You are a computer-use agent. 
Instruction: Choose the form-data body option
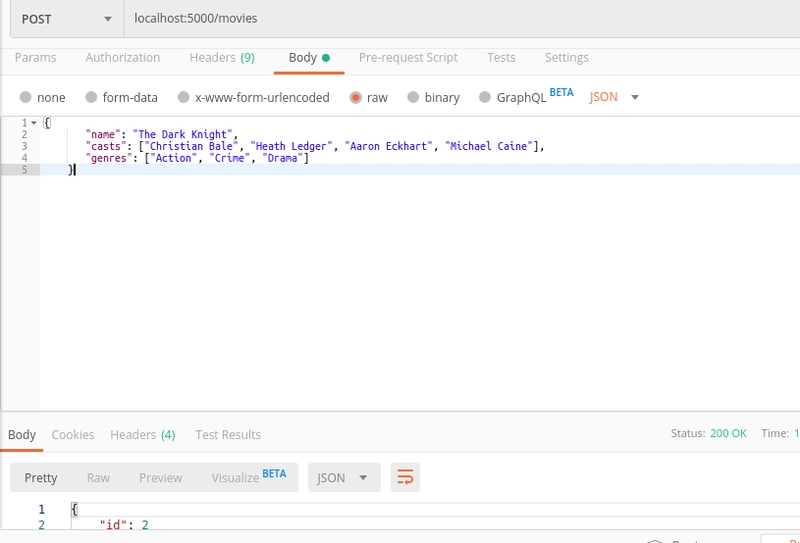tap(91, 97)
